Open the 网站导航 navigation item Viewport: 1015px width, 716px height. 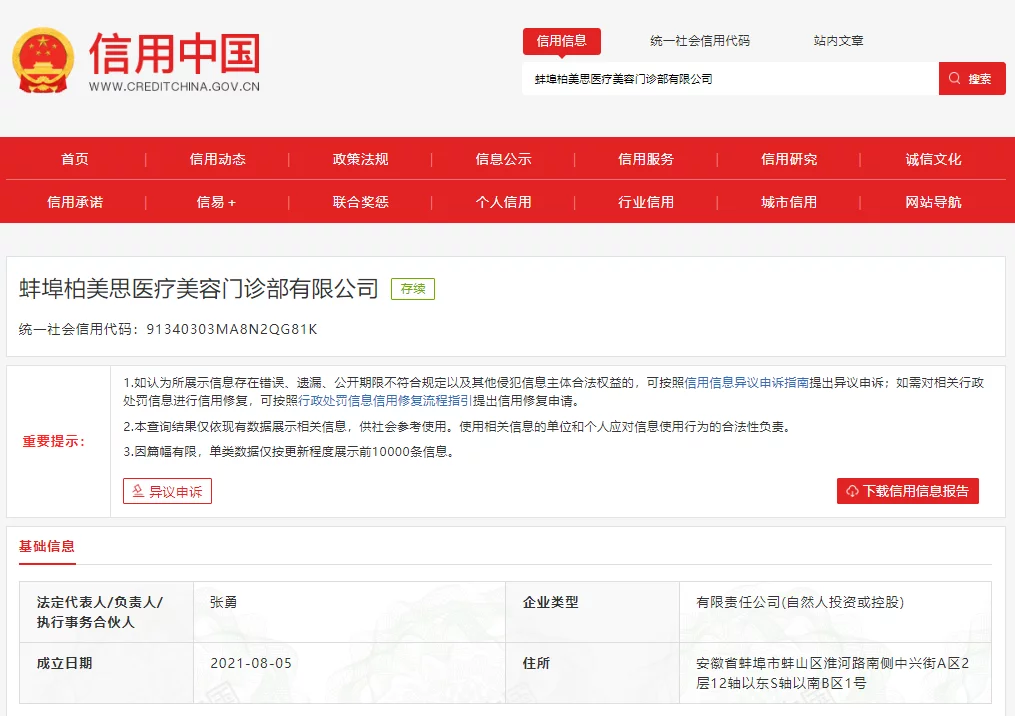pos(933,202)
